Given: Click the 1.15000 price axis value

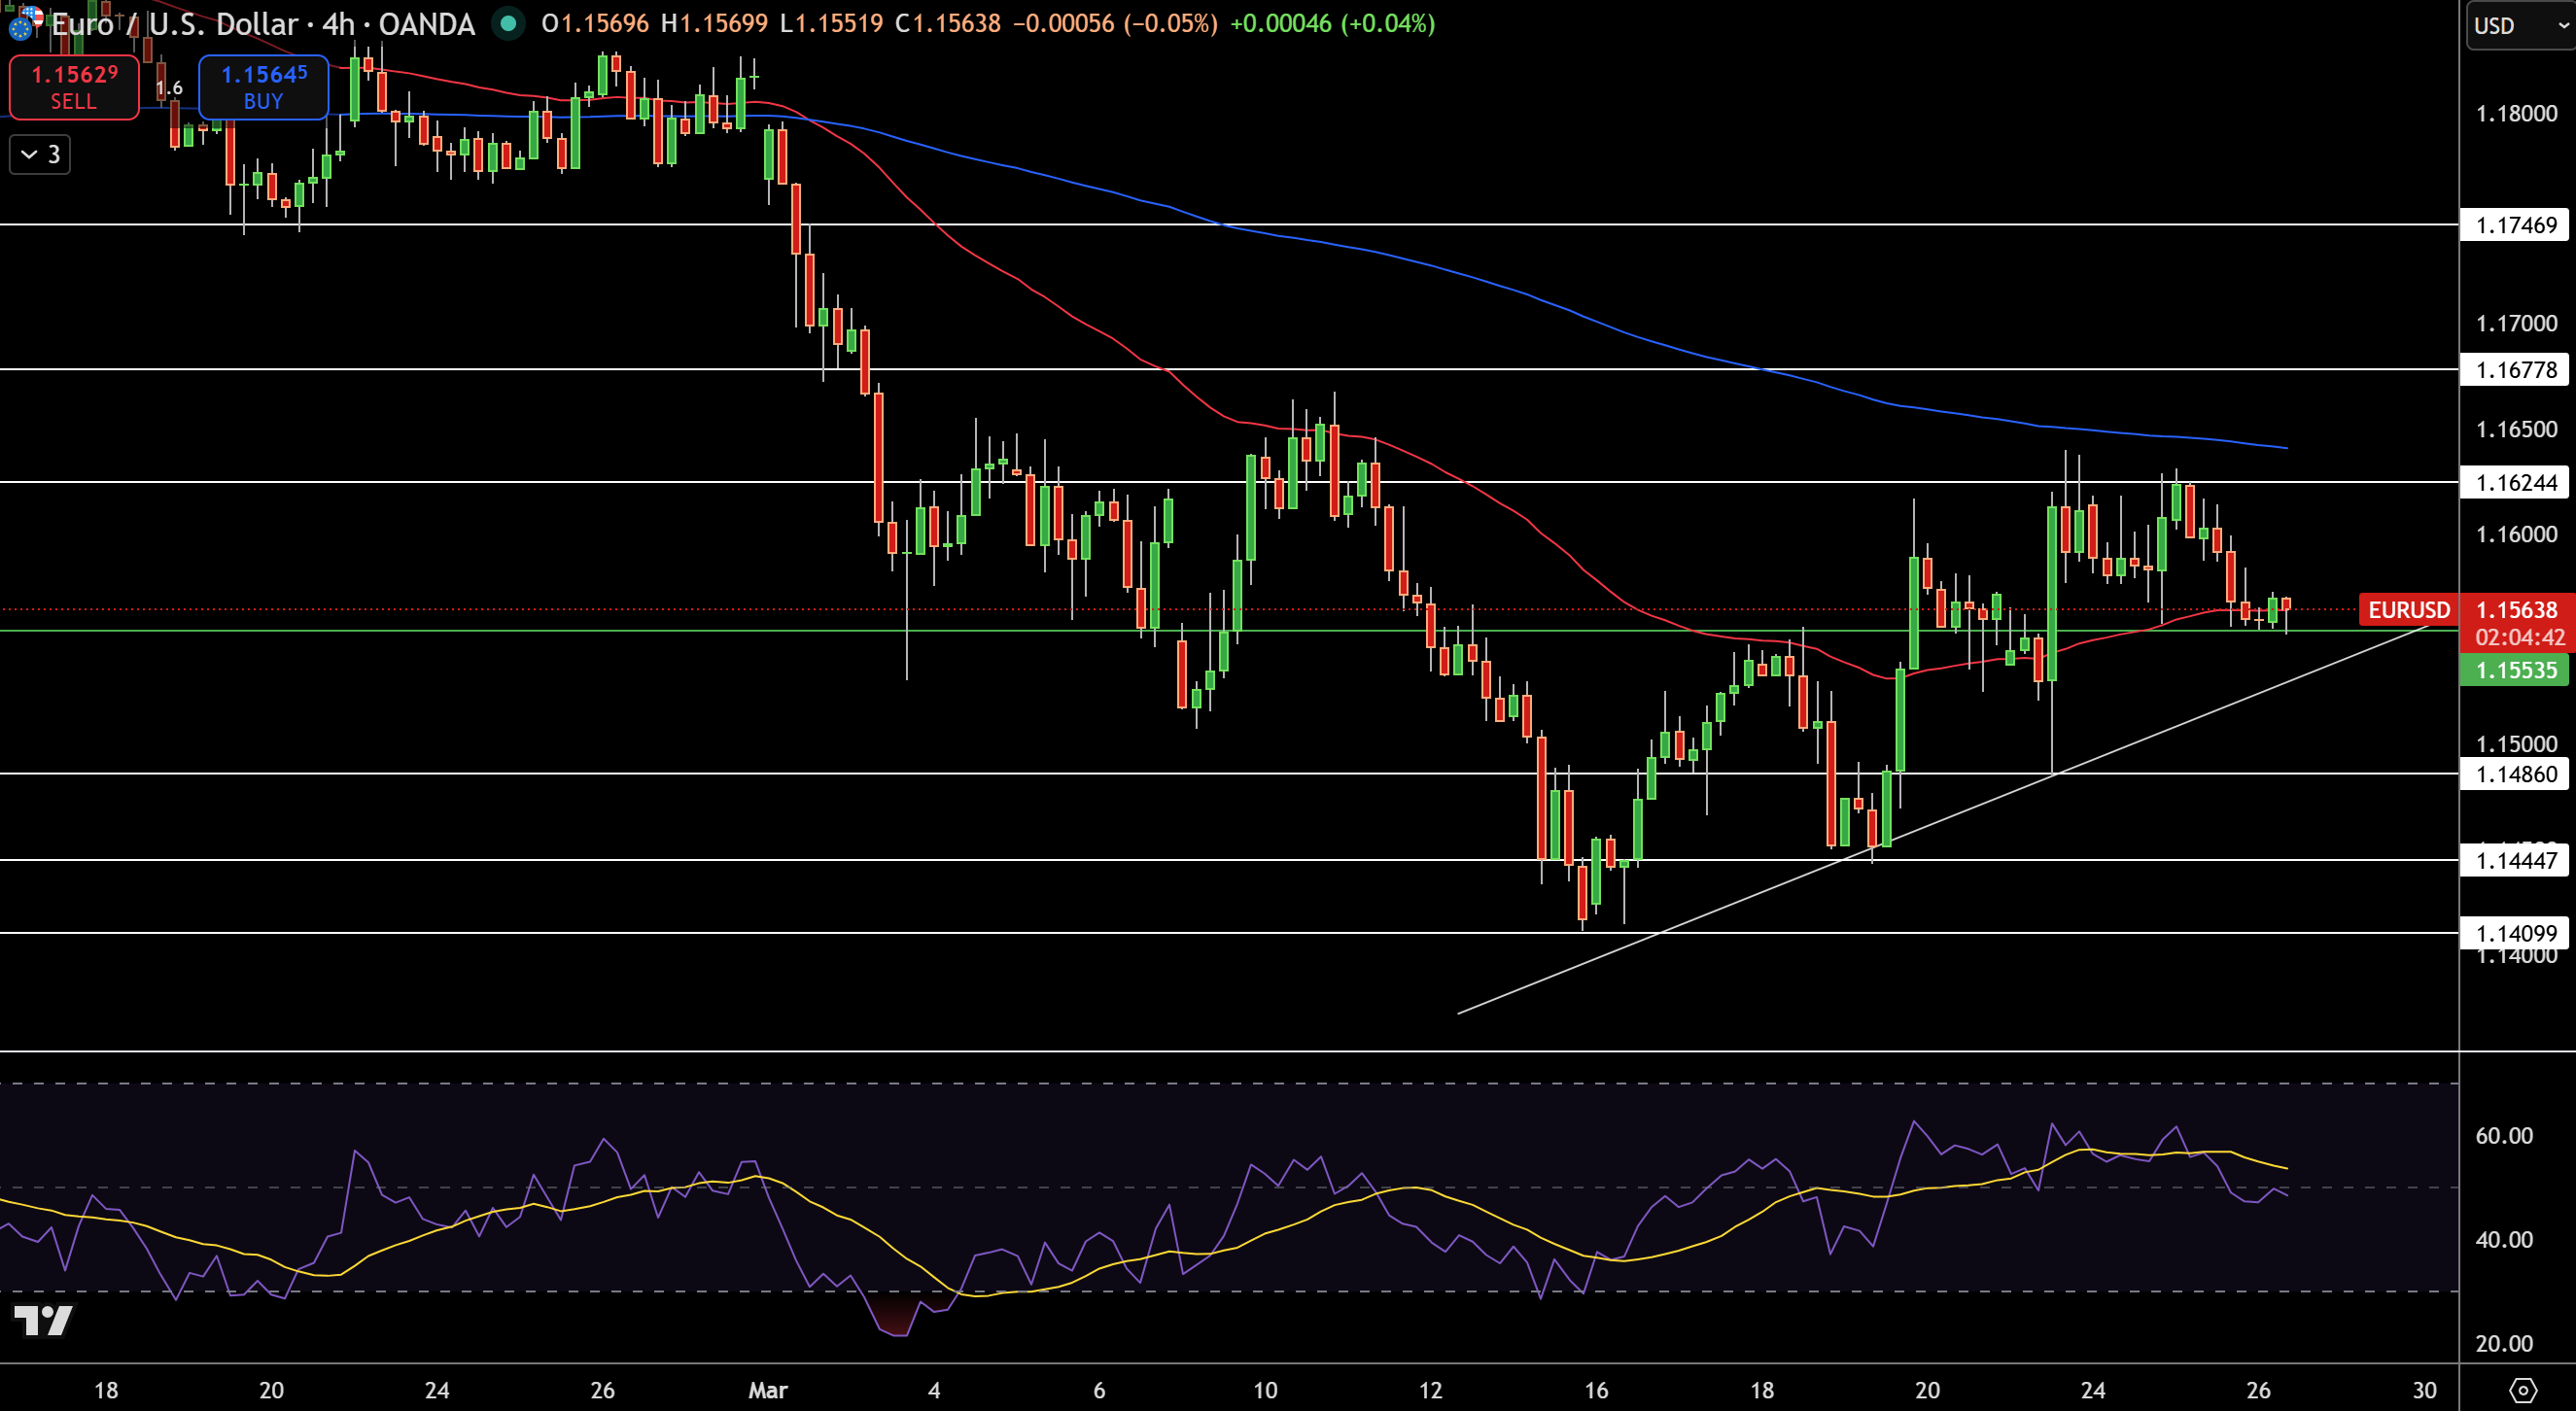Looking at the screenshot, I should [x=2516, y=744].
